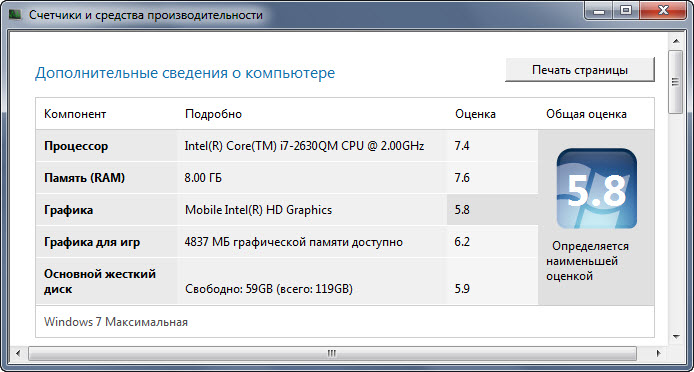Image resolution: width=694 pixels, height=372 pixels.
Task: Select the Процессор row label
Action: click(x=76, y=146)
